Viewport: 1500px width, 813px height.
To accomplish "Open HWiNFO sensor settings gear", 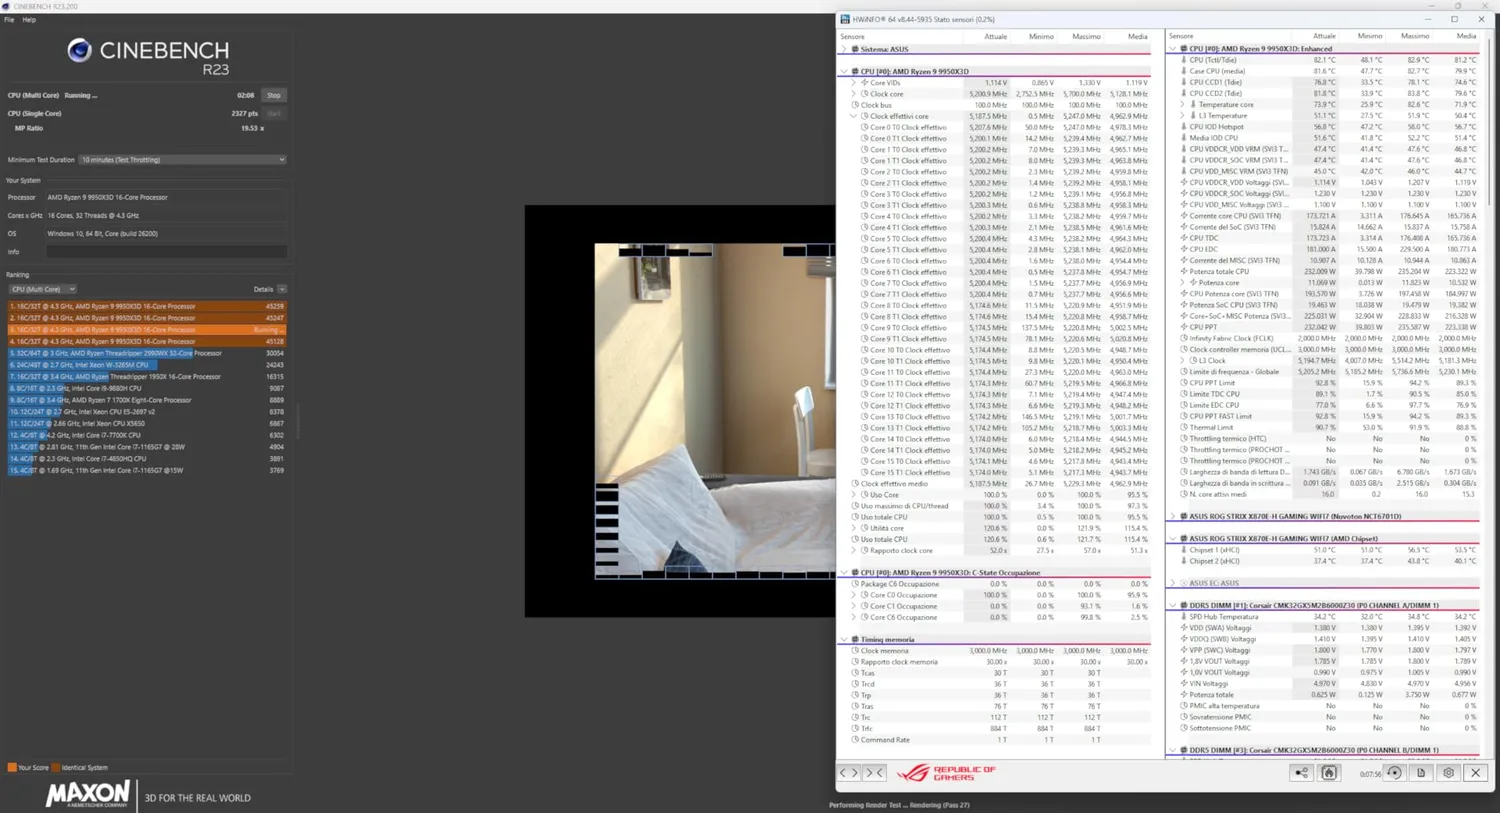I will point(1448,773).
